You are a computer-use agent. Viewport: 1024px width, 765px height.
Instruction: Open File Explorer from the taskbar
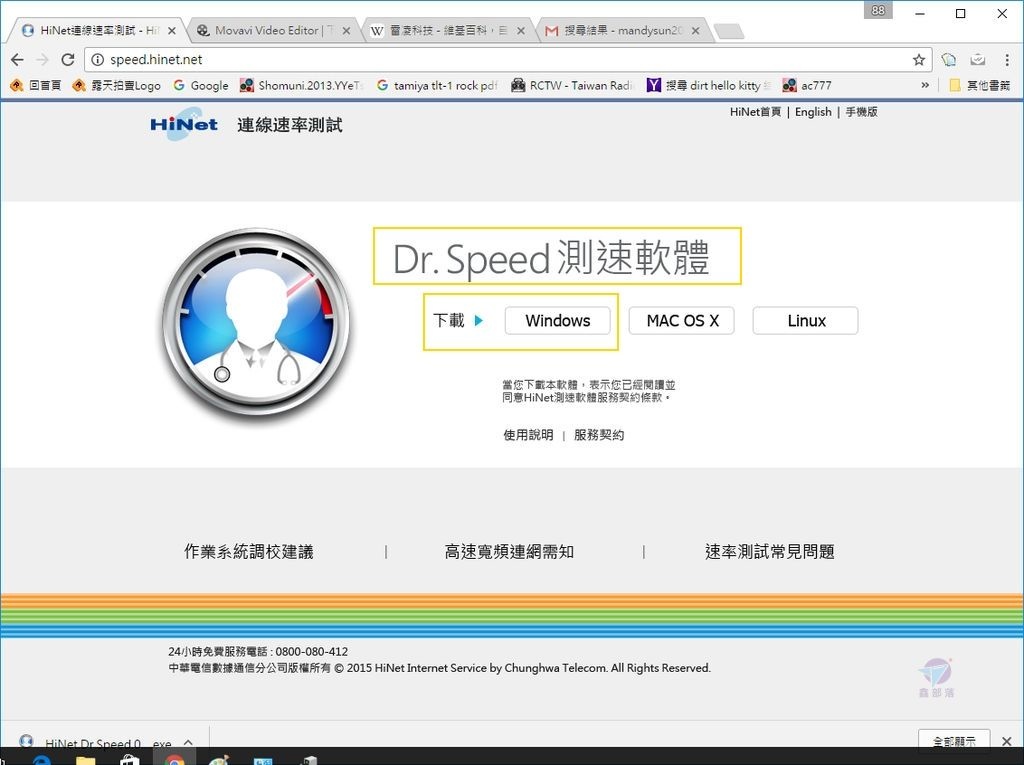click(86, 760)
